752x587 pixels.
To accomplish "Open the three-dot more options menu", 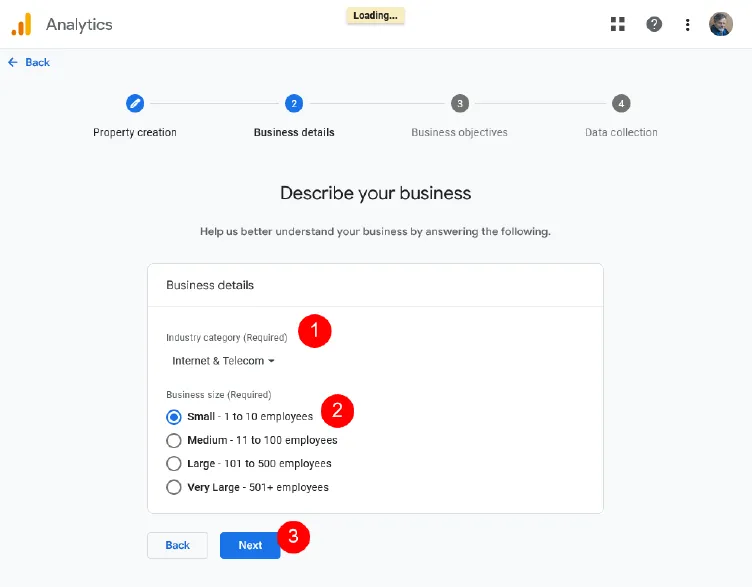I will click(688, 24).
